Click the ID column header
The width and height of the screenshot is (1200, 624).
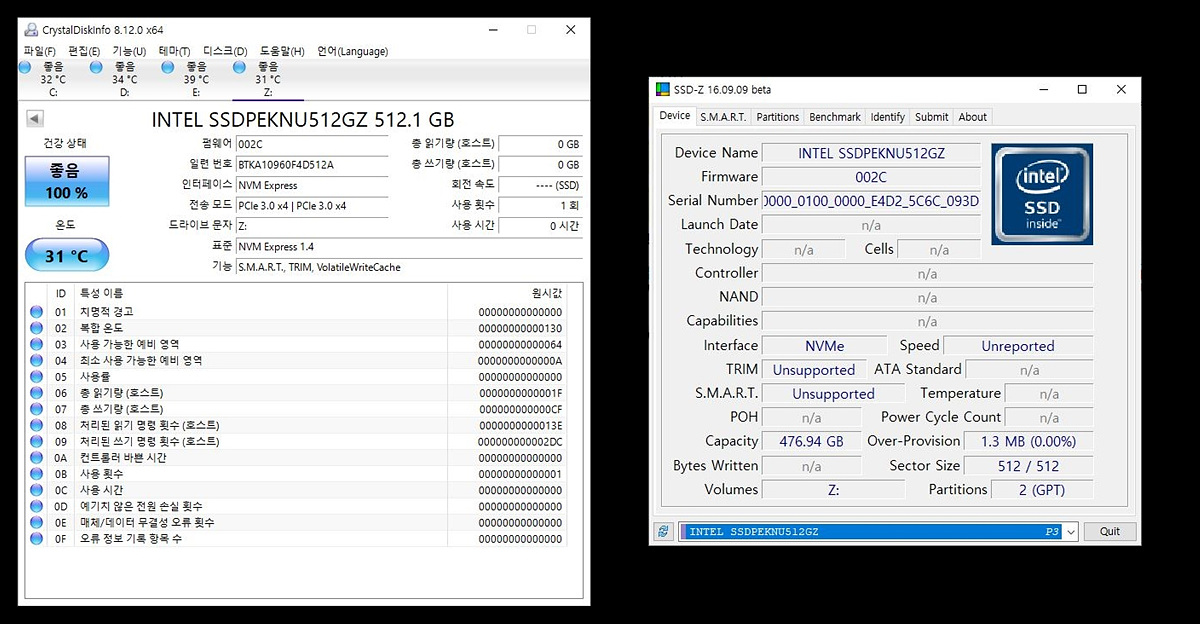click(x=61, y=293)
